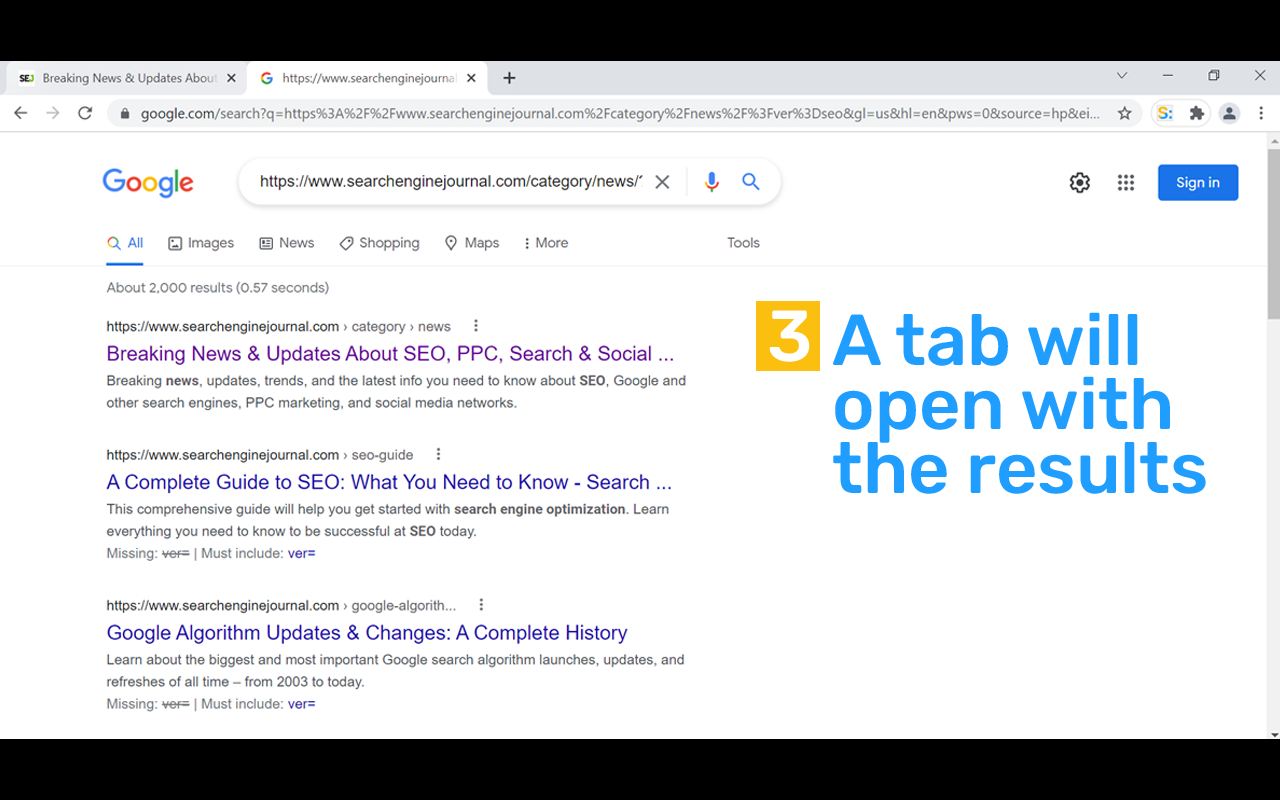Image resolution: width=1280 pixels, height=800 pixels.
Task: Open the tab search chevron
Action: pyautogui.click(x=1121, y=75)
